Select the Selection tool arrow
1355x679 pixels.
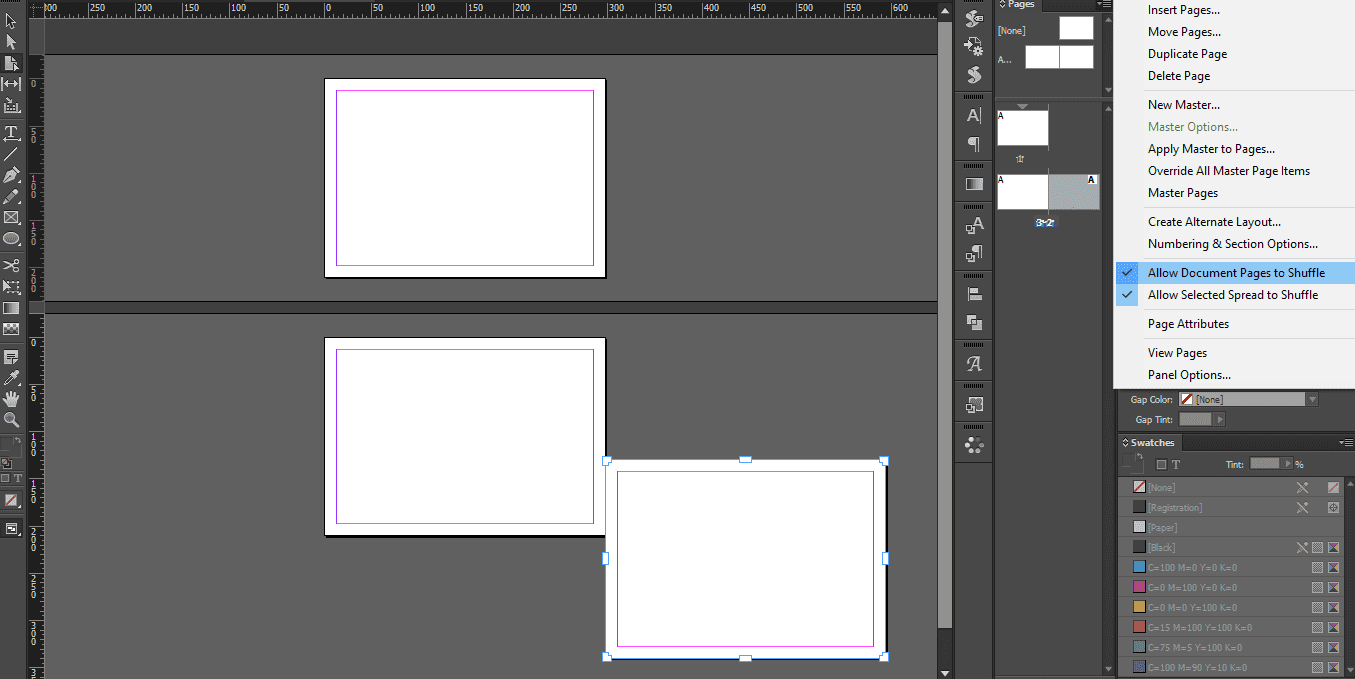pyautogui.click(x=11, y=21)
